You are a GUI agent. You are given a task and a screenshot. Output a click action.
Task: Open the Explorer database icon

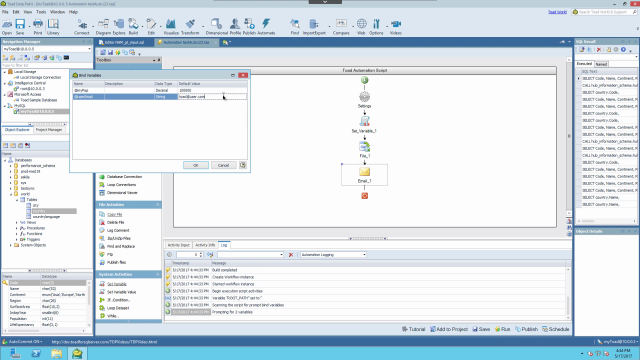tap(119, 27)
